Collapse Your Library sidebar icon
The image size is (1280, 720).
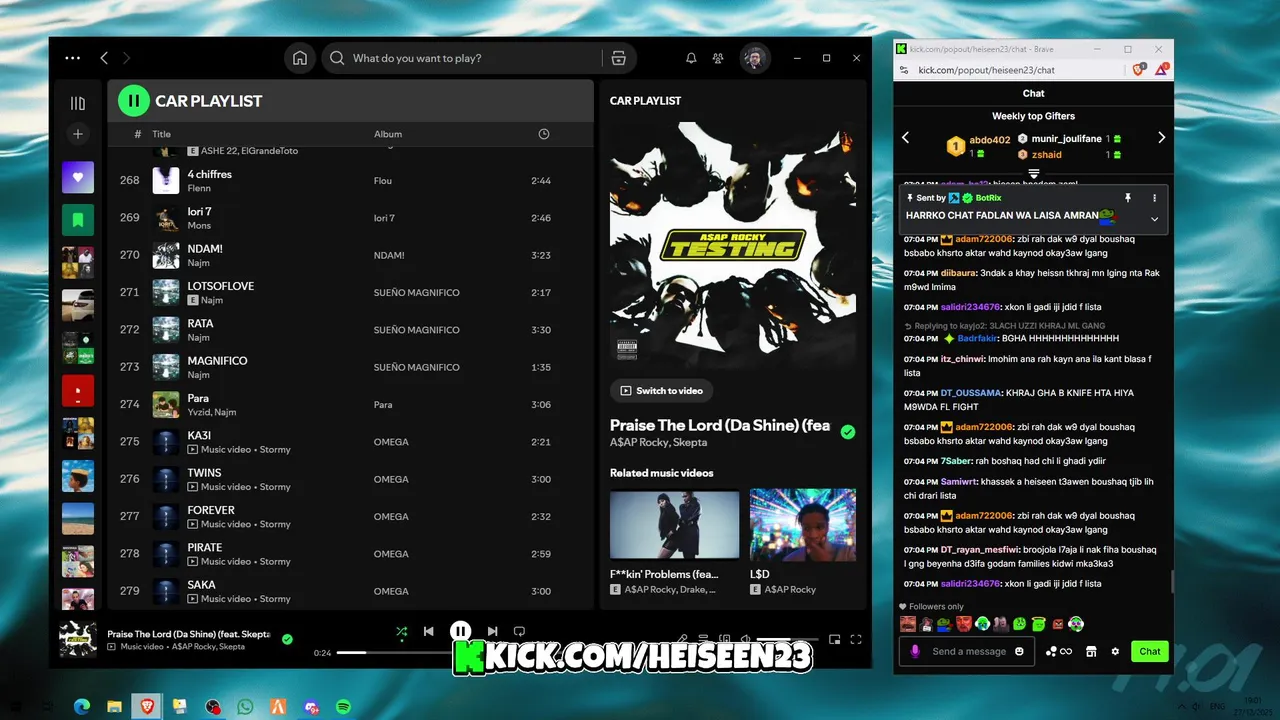pyautogui.click(x=78, y=103)
